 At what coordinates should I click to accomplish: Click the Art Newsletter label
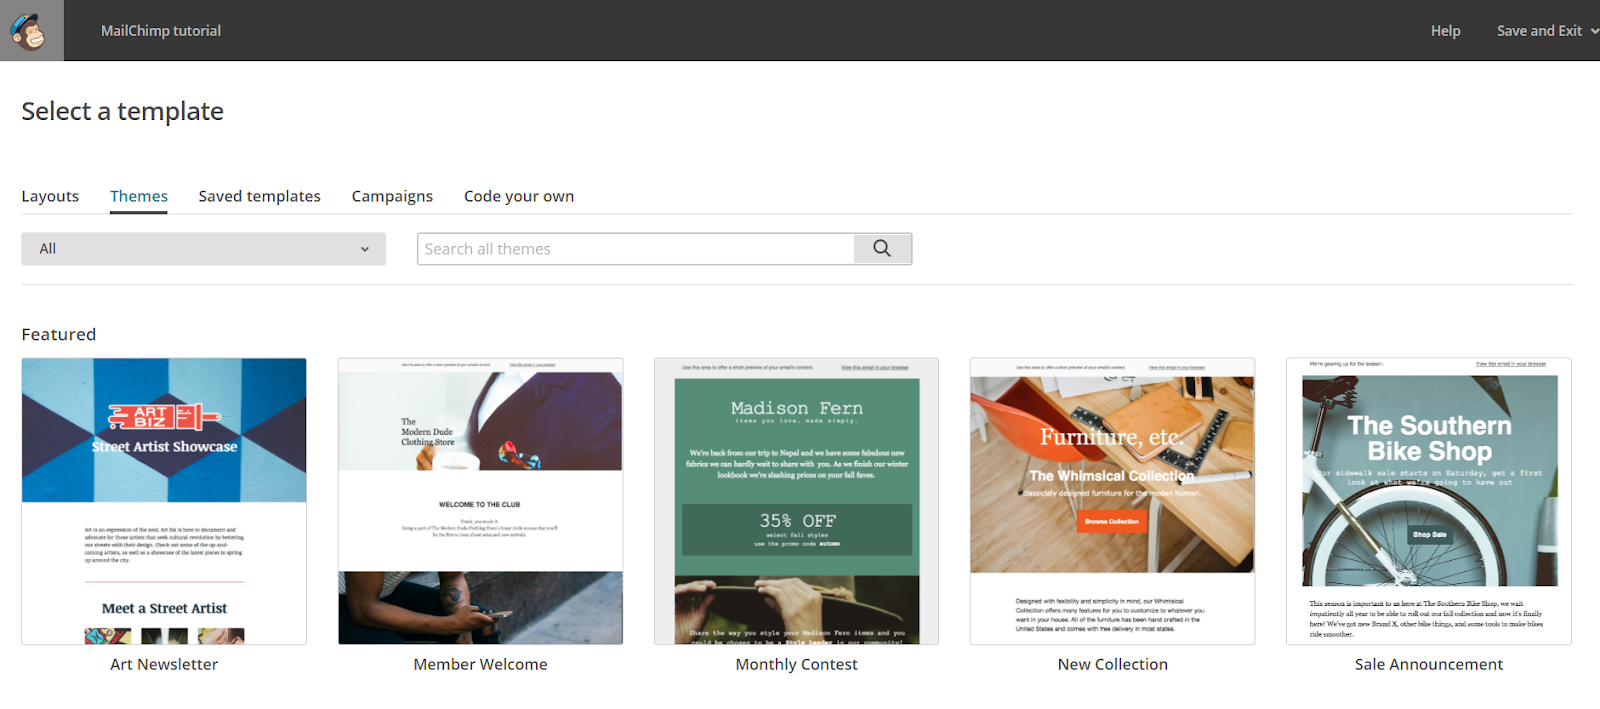164,664
